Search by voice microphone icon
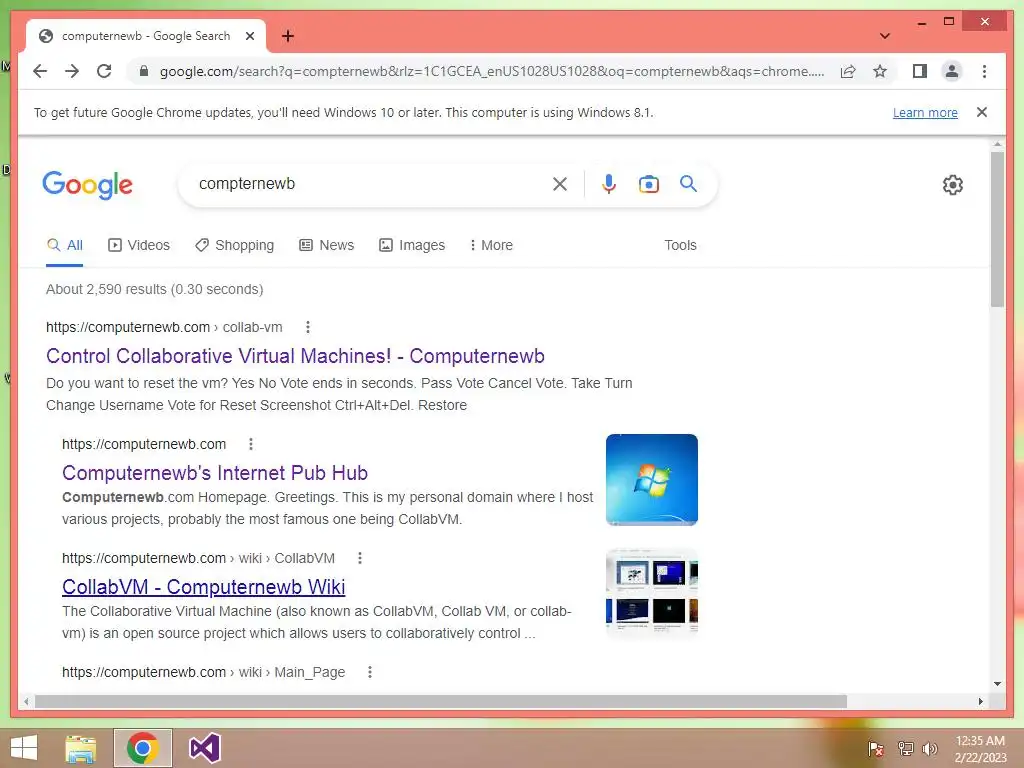1024x768 pixels. [x=609, y=184]
